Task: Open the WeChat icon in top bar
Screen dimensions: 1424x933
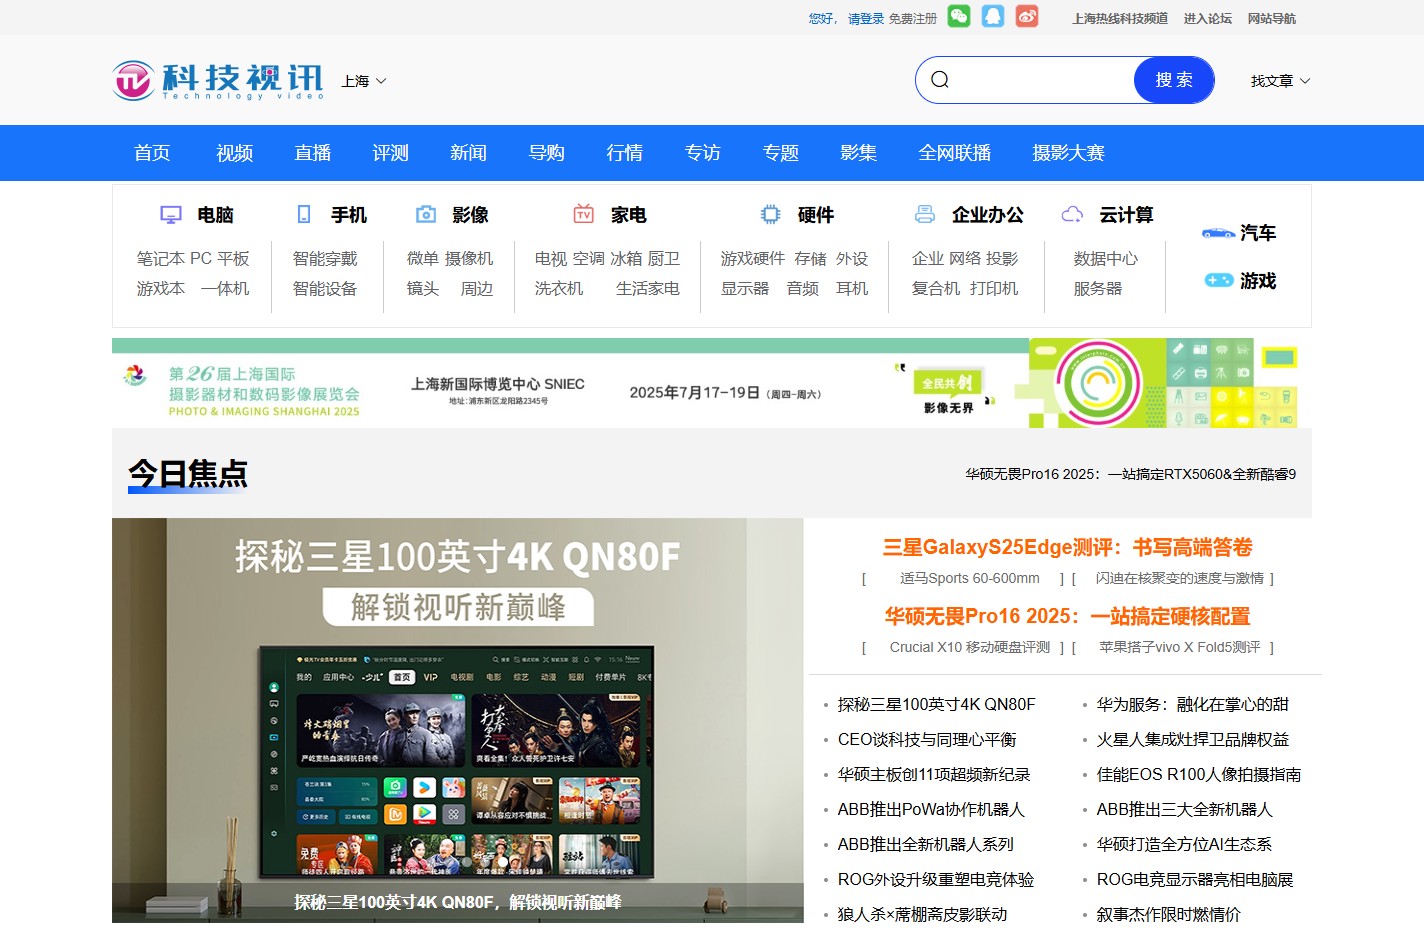Action: (958, 16)
